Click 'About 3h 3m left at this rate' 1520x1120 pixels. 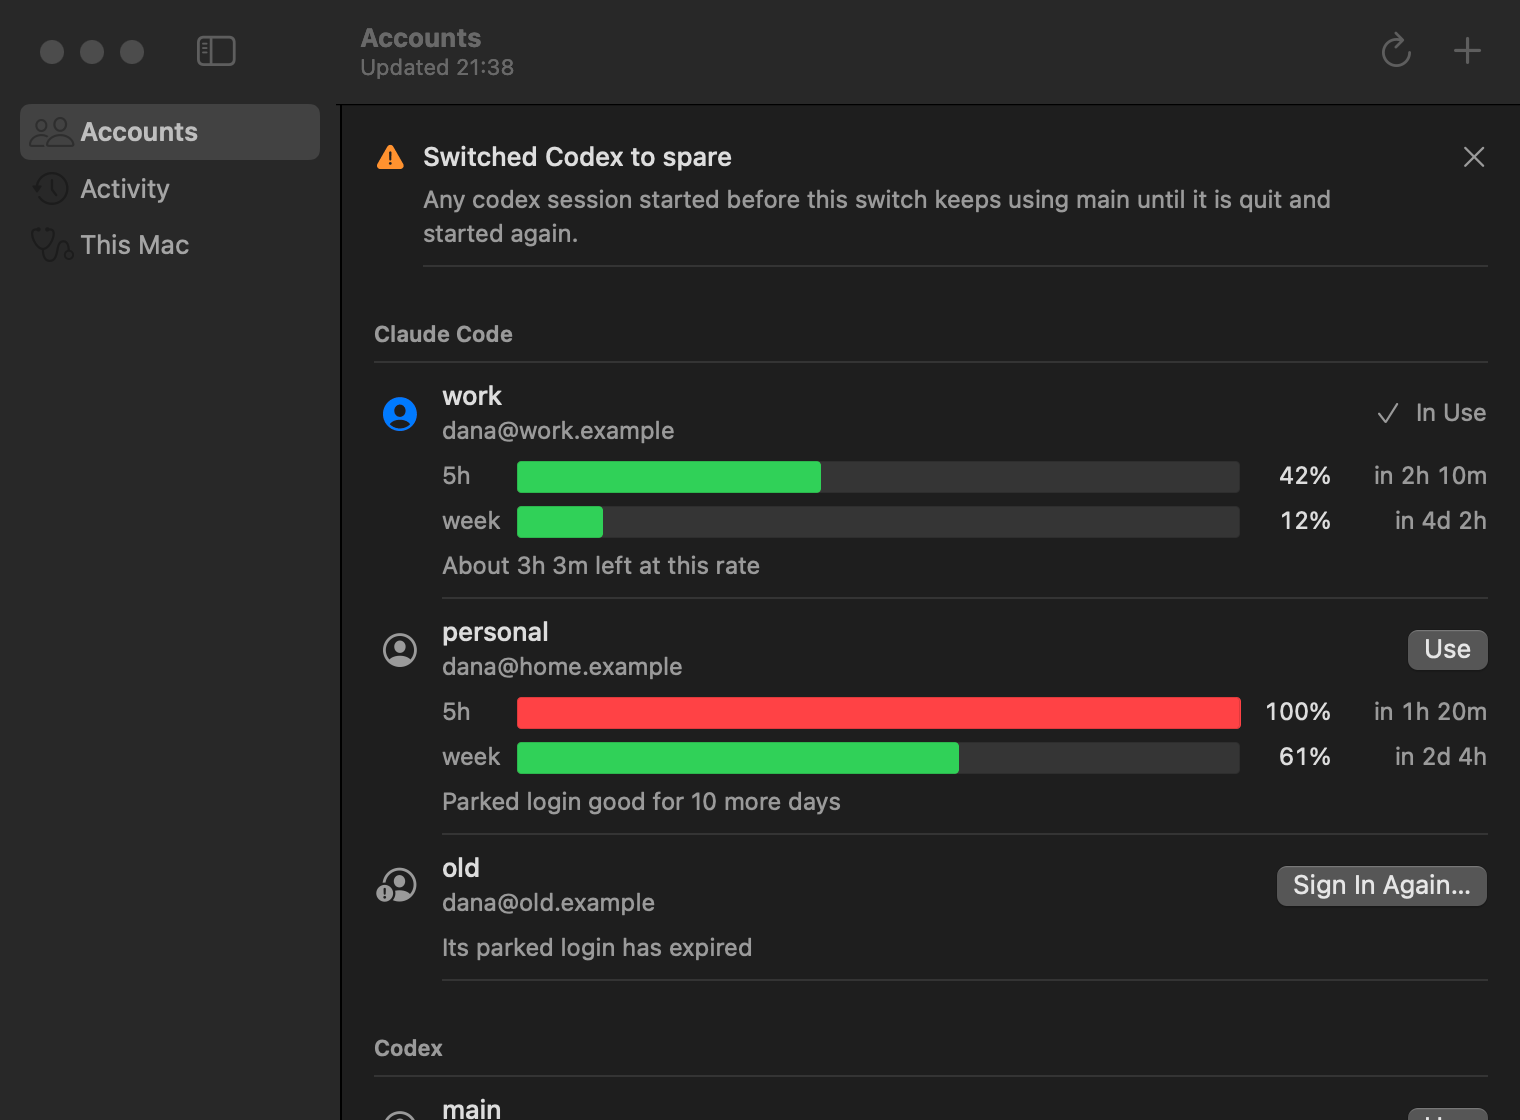point(601,566)
